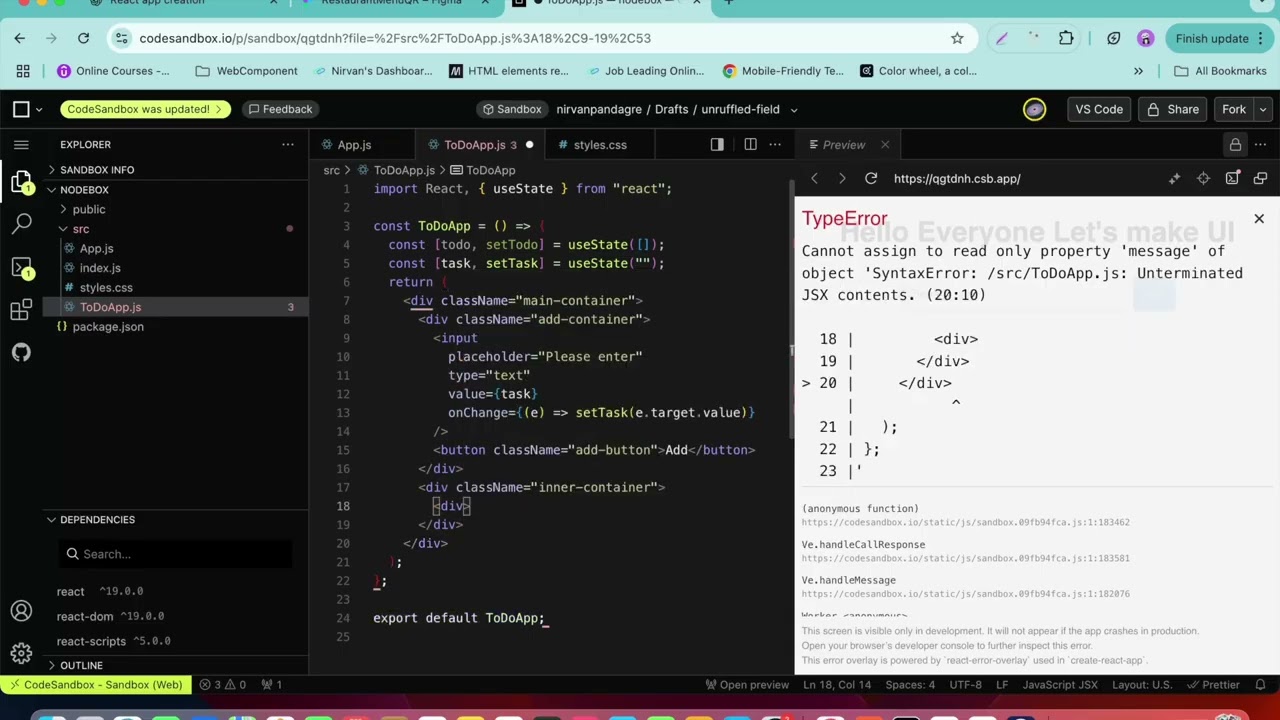
Task: Open App.js in the file tree
Action: click(x=97, y=248)
